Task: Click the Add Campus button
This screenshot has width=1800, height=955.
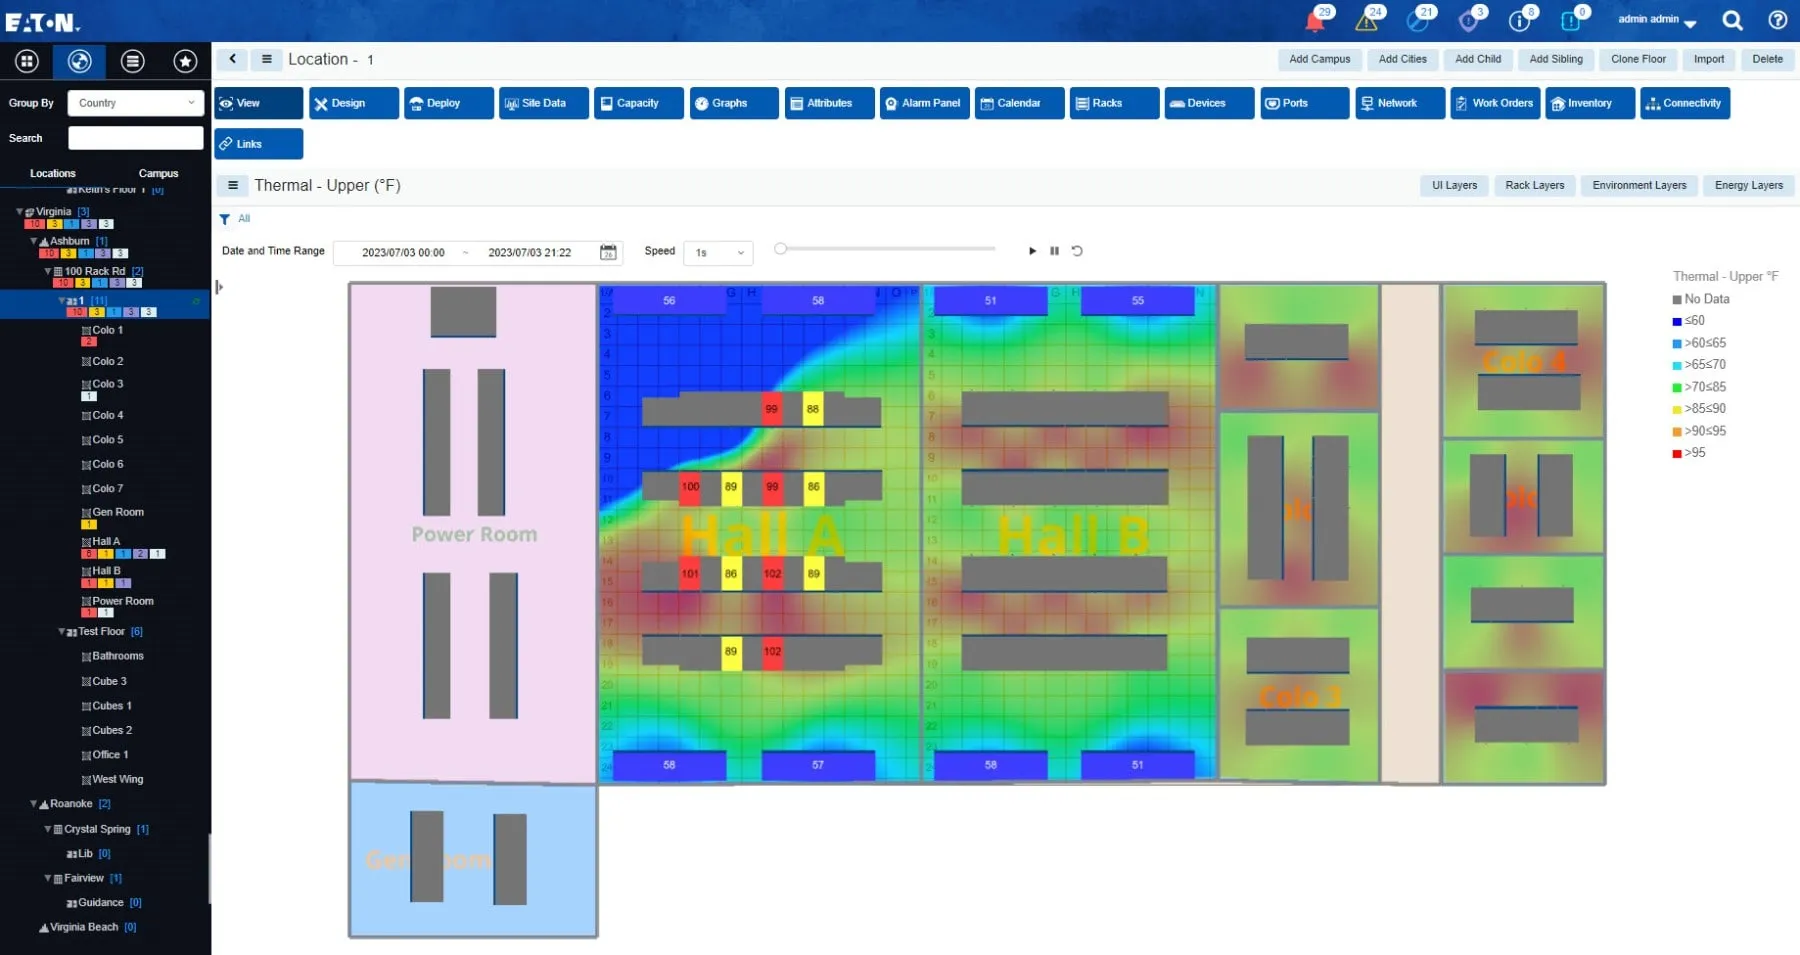Action: point(1319,59)
